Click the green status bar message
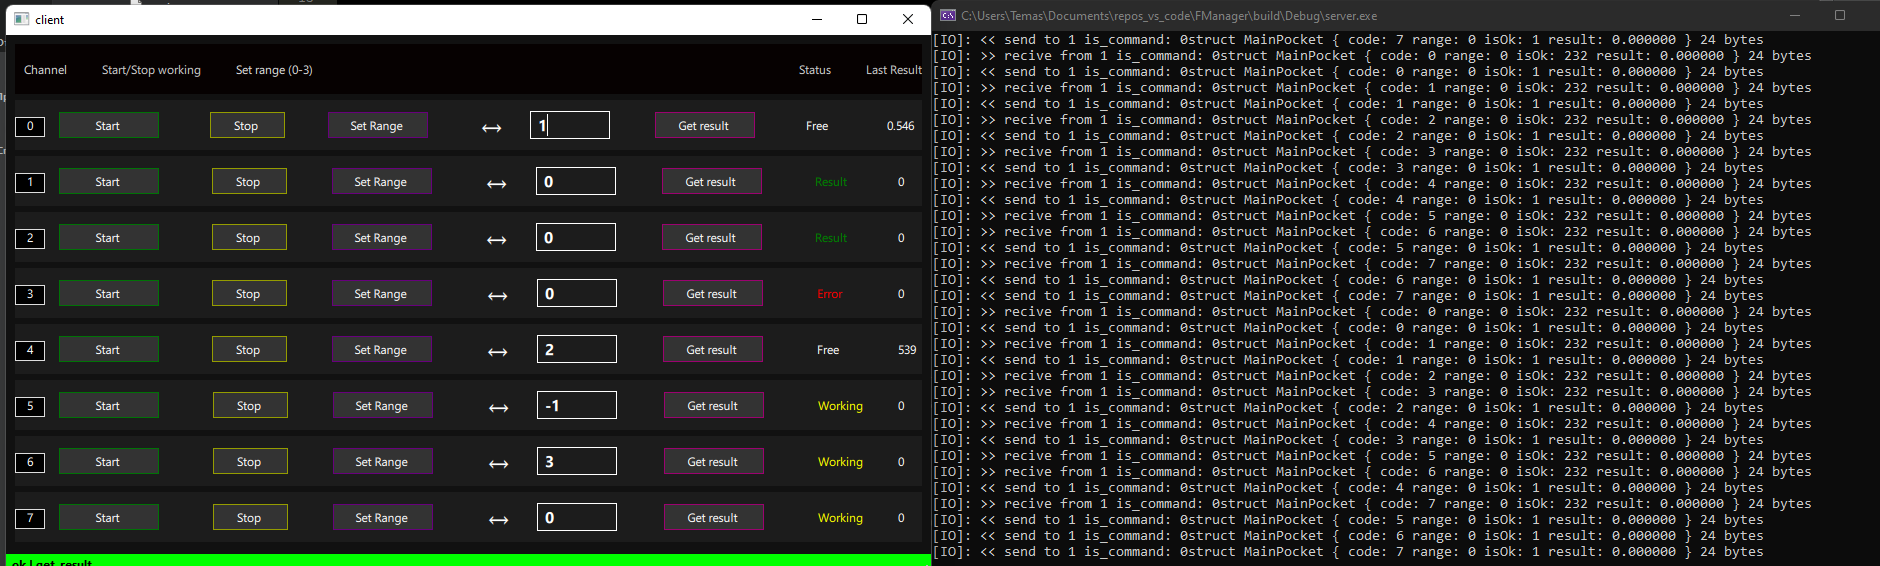Viewport: 1880px width, 566px height. point(52,563)
